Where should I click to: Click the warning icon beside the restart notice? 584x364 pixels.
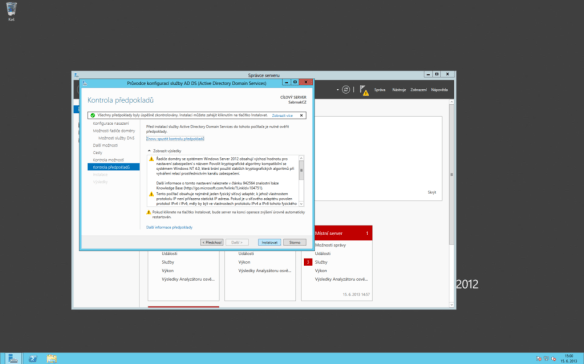pos(149,212)
